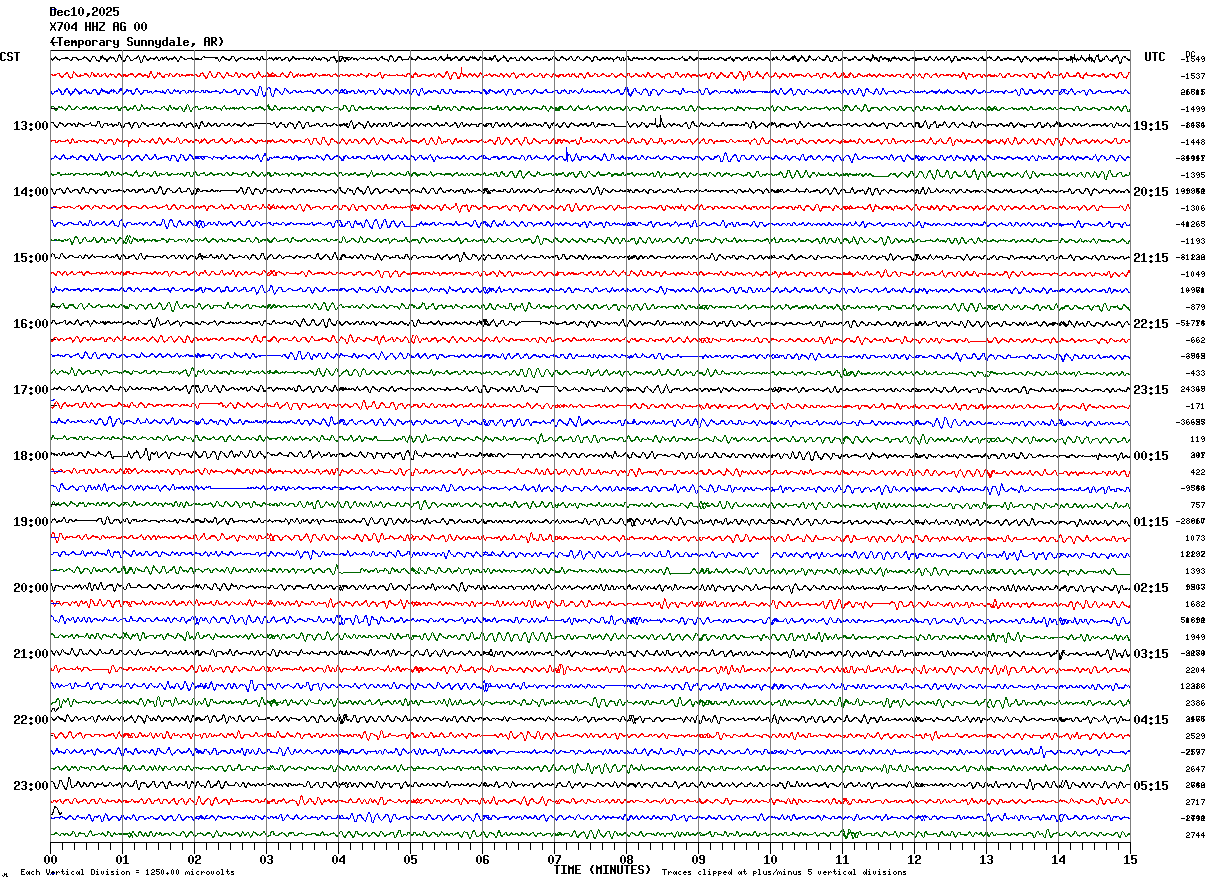Select the 17:00 CST time label
Screen dimensions: 1210x886
tap(30, 390)
